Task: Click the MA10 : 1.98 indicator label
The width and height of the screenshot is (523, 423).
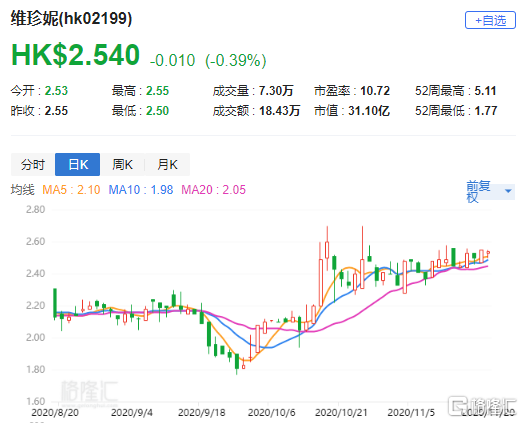Action: click(x=141, y=190)
